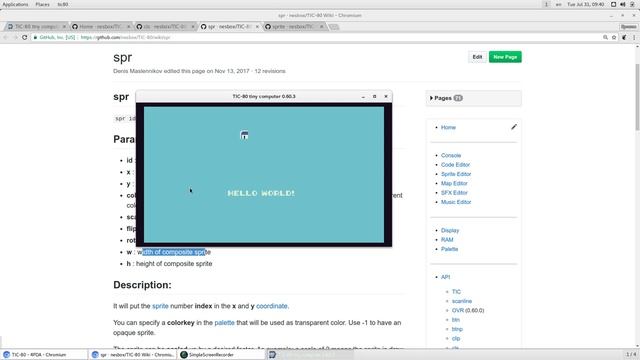Click the 'Description:' heading
The height and width of the screenshot is (360, 640).
(142, 285)
